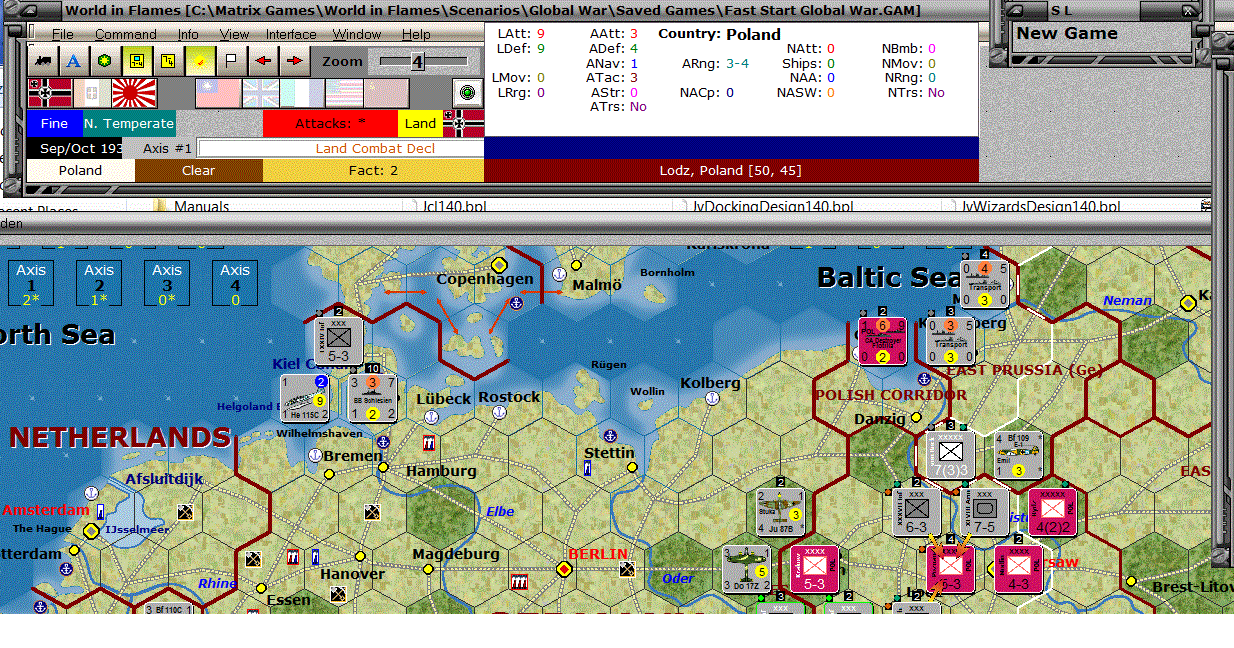Select the Axis 4 box on map

pos(235,284)
